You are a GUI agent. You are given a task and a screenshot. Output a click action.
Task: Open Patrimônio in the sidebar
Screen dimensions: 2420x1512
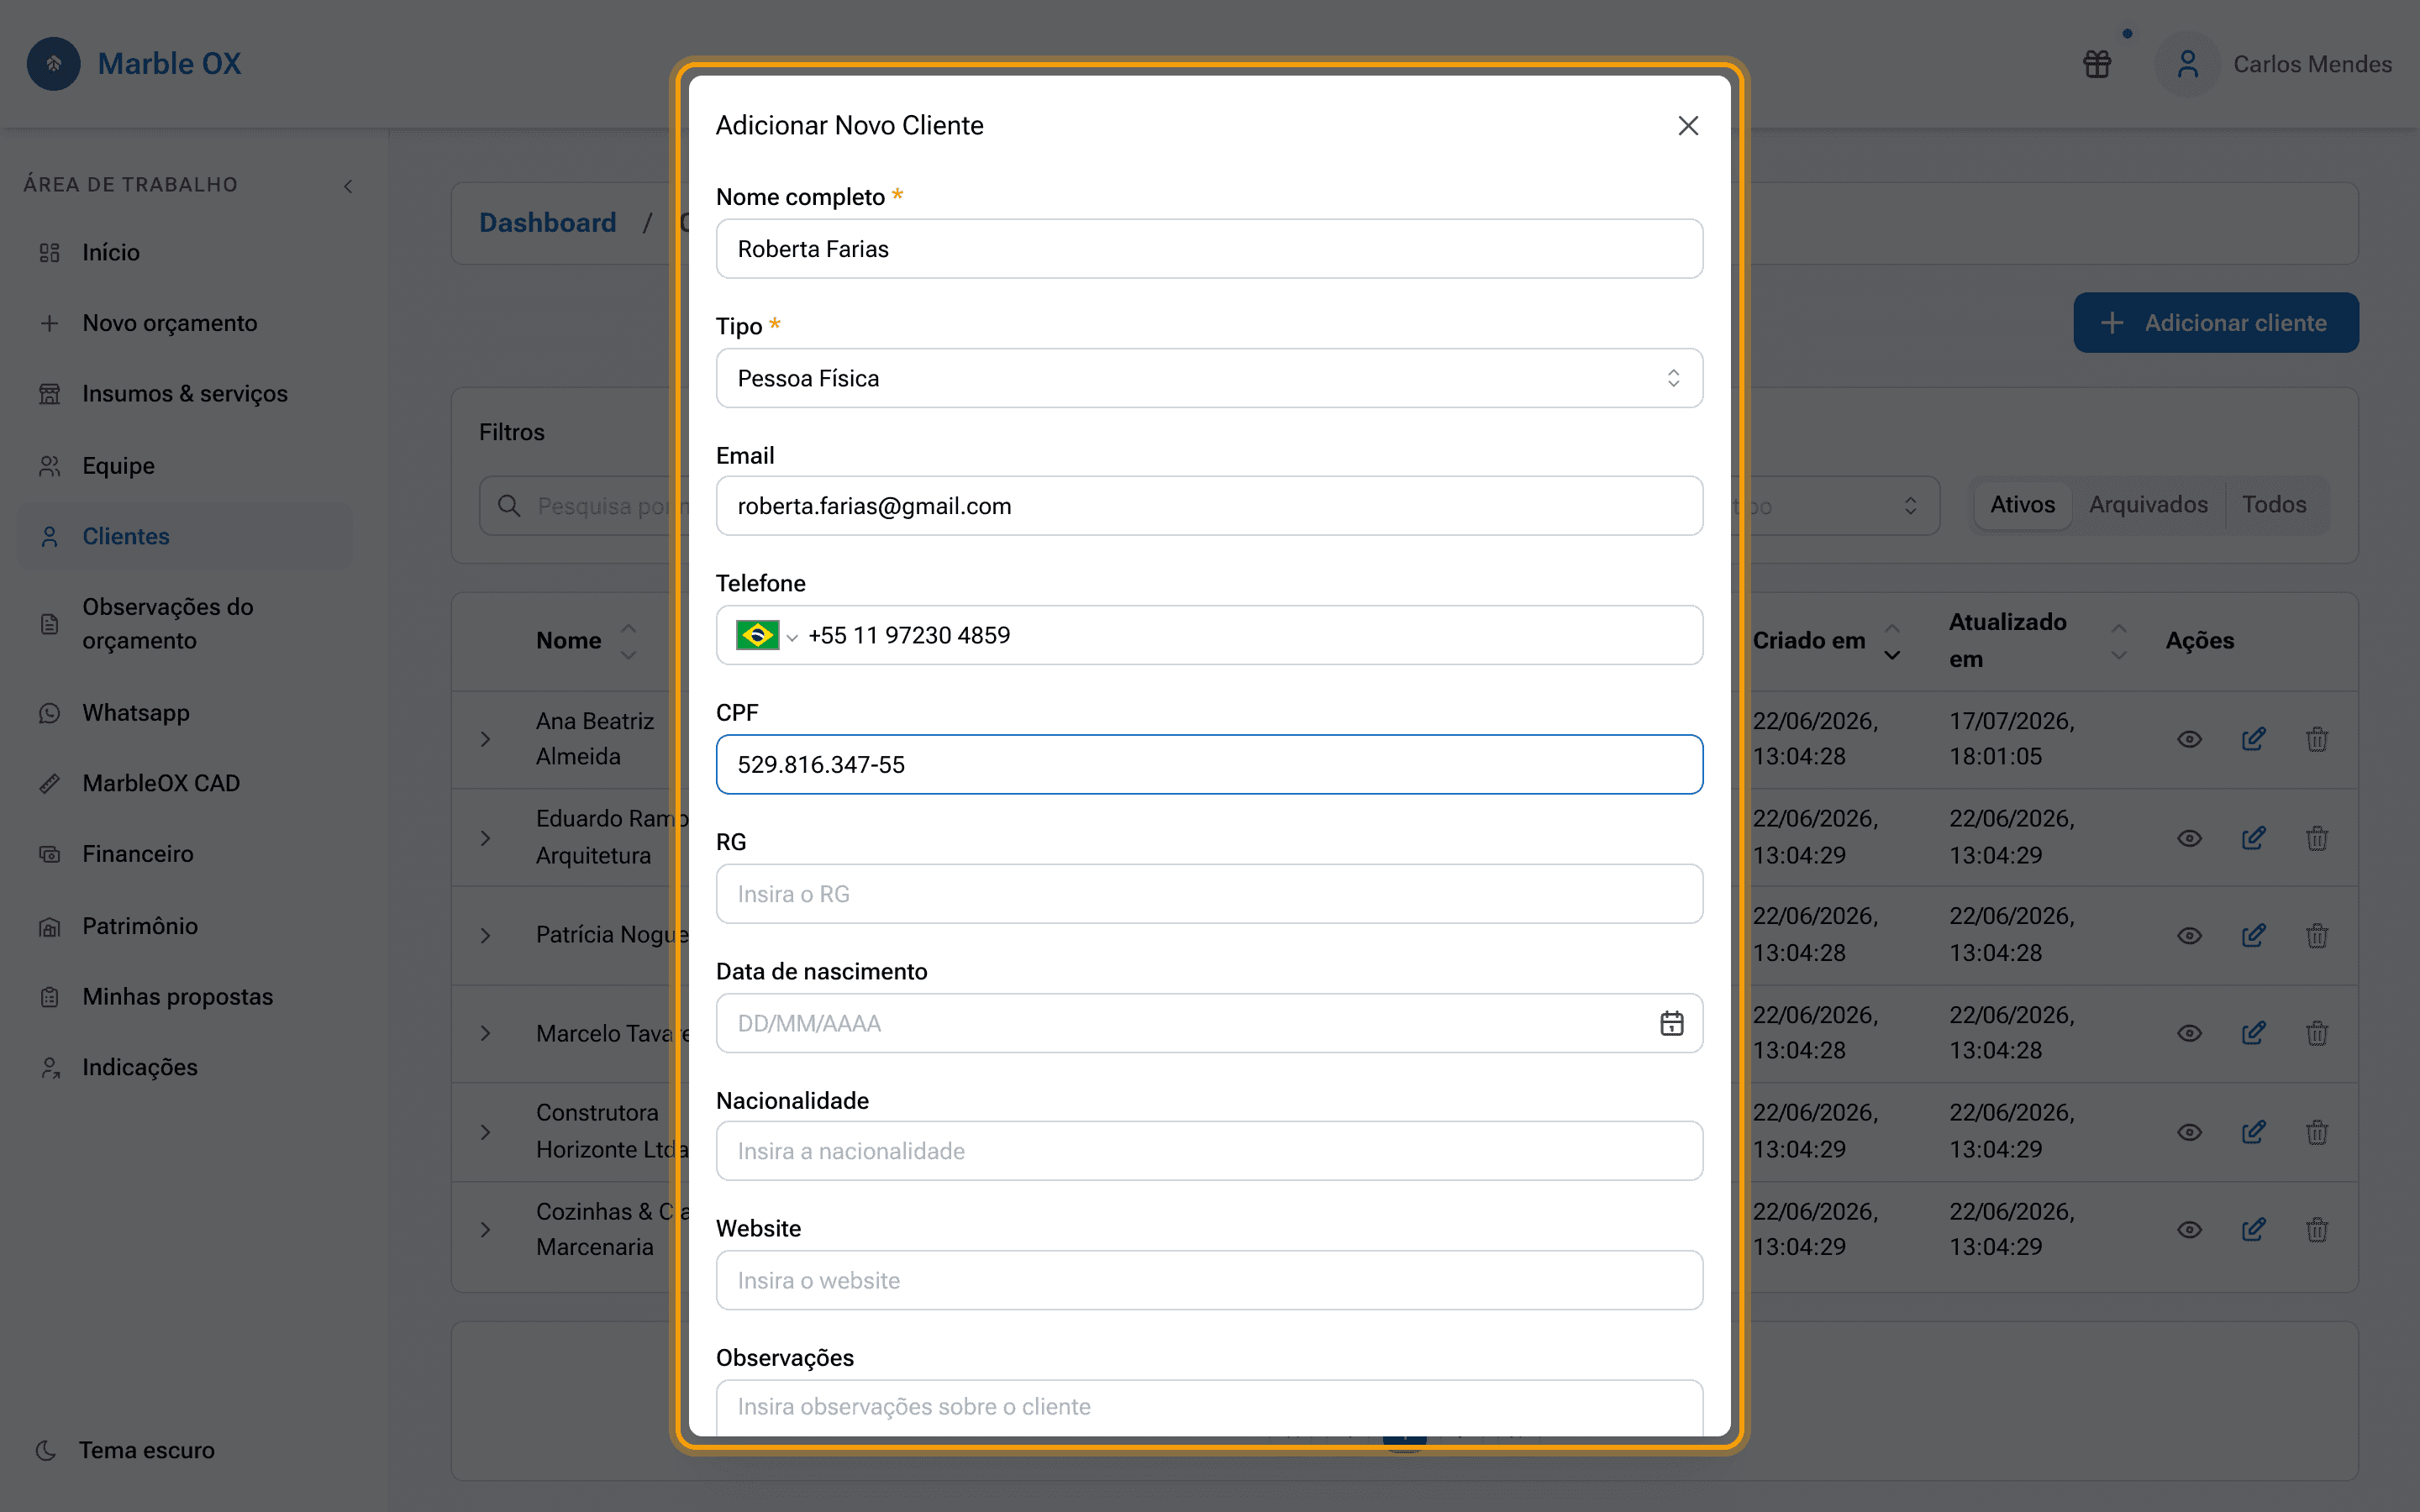tap(186, 926)
